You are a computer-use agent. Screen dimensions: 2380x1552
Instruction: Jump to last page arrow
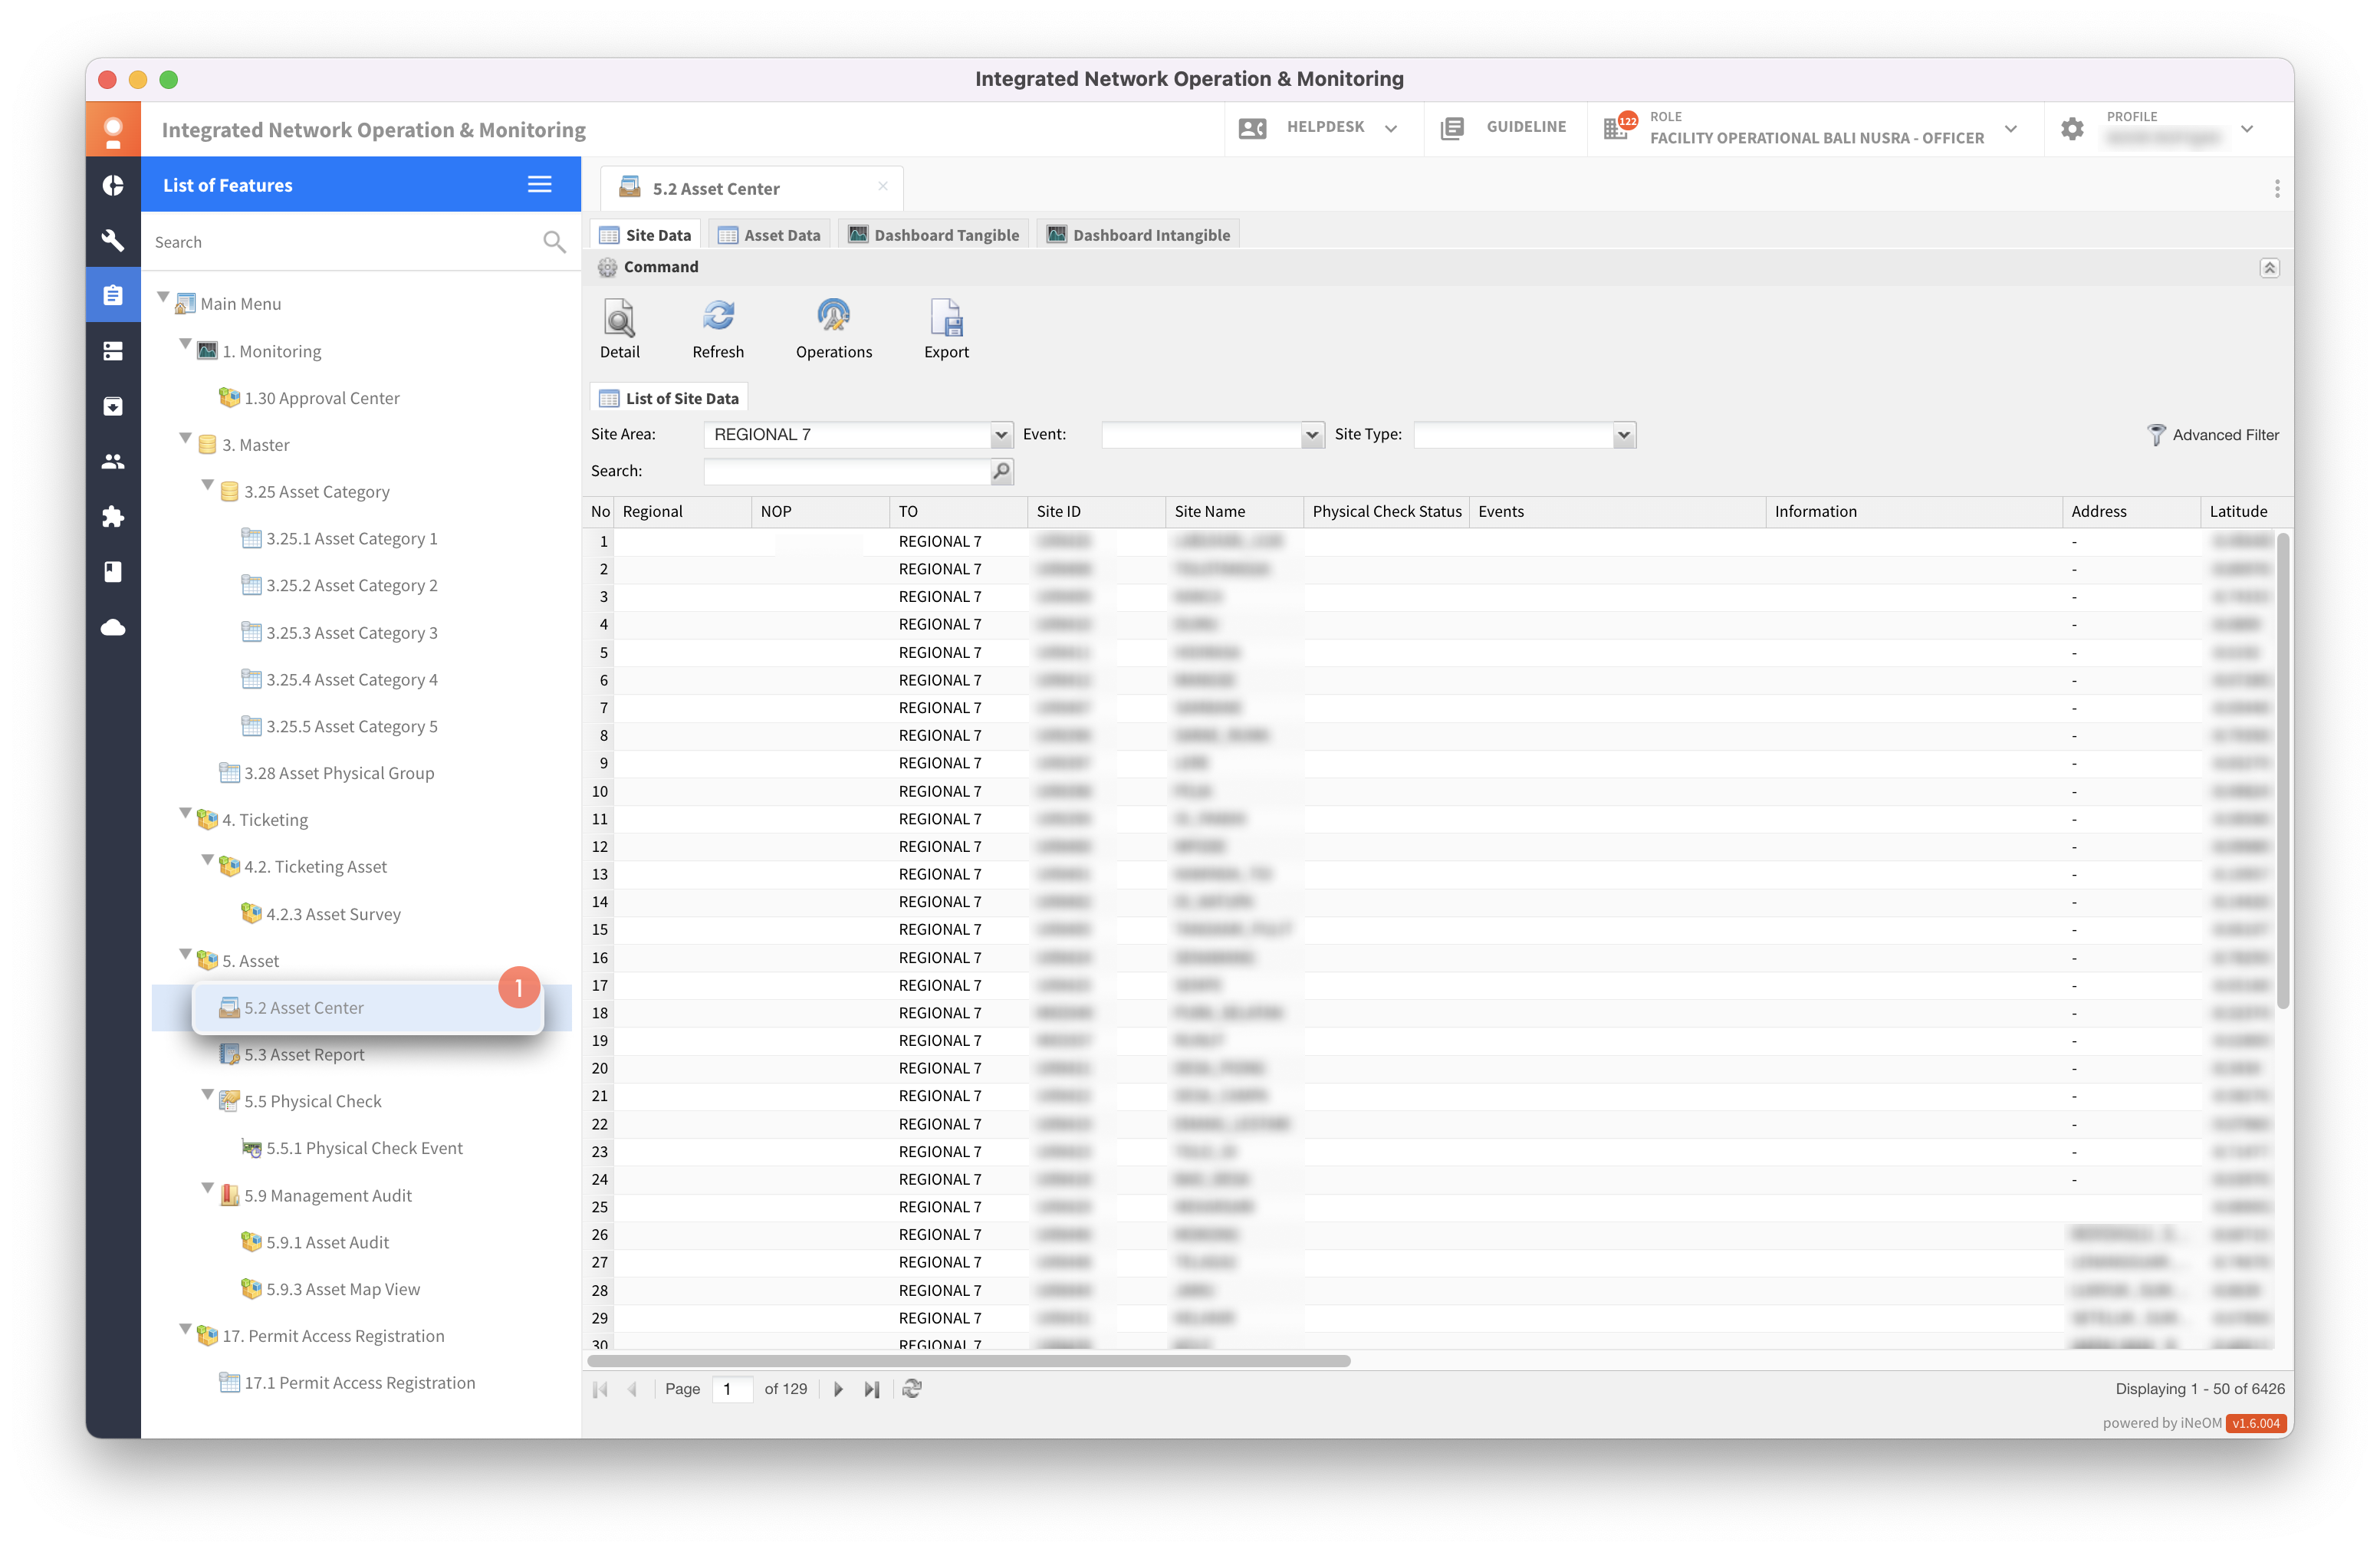click(x=872, y=1389)
